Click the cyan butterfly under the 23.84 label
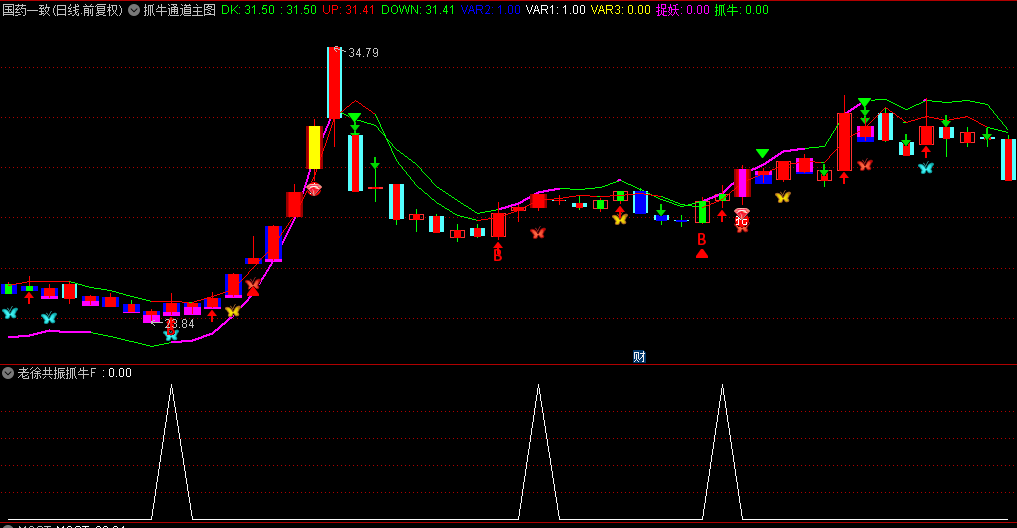1017x528 pixels. [171, 335]
